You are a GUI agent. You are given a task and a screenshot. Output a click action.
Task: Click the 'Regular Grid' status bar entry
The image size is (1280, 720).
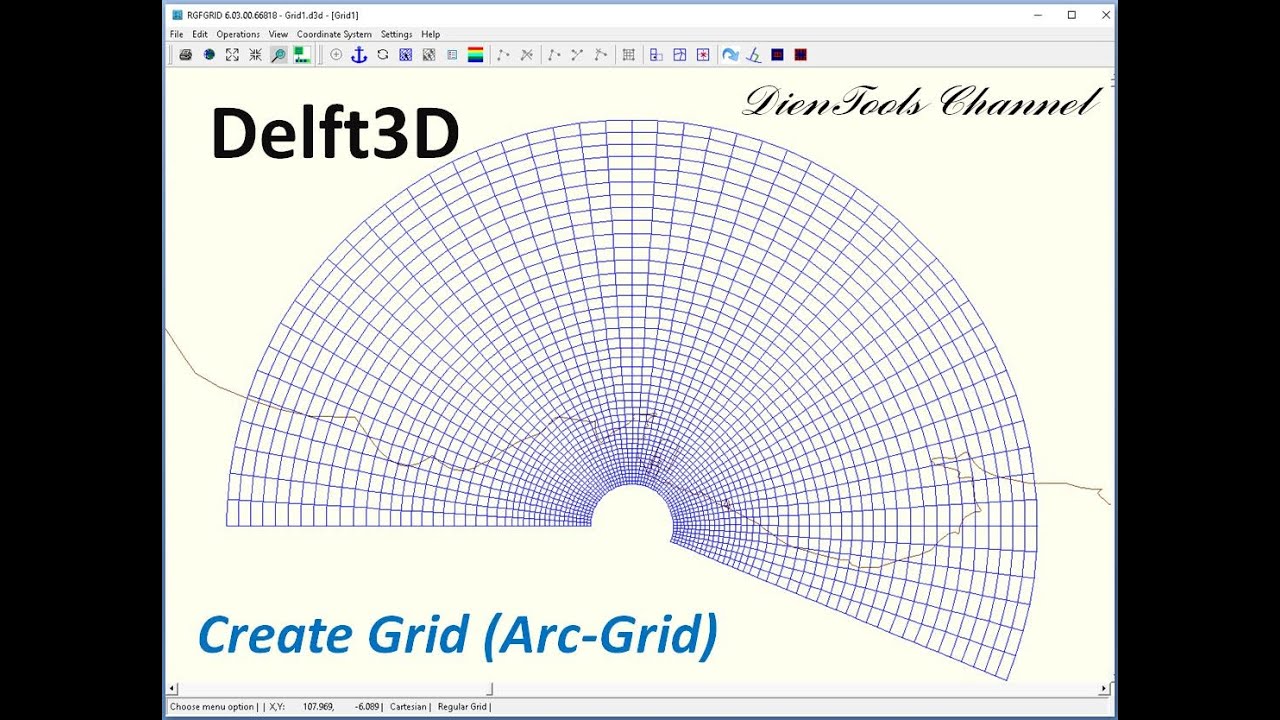coord(462,707)
